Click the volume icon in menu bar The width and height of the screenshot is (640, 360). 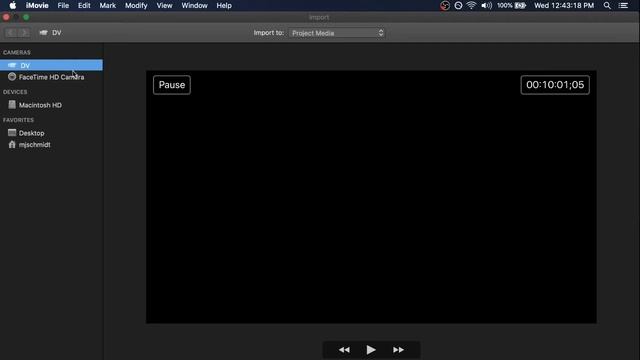pos(487,6)
